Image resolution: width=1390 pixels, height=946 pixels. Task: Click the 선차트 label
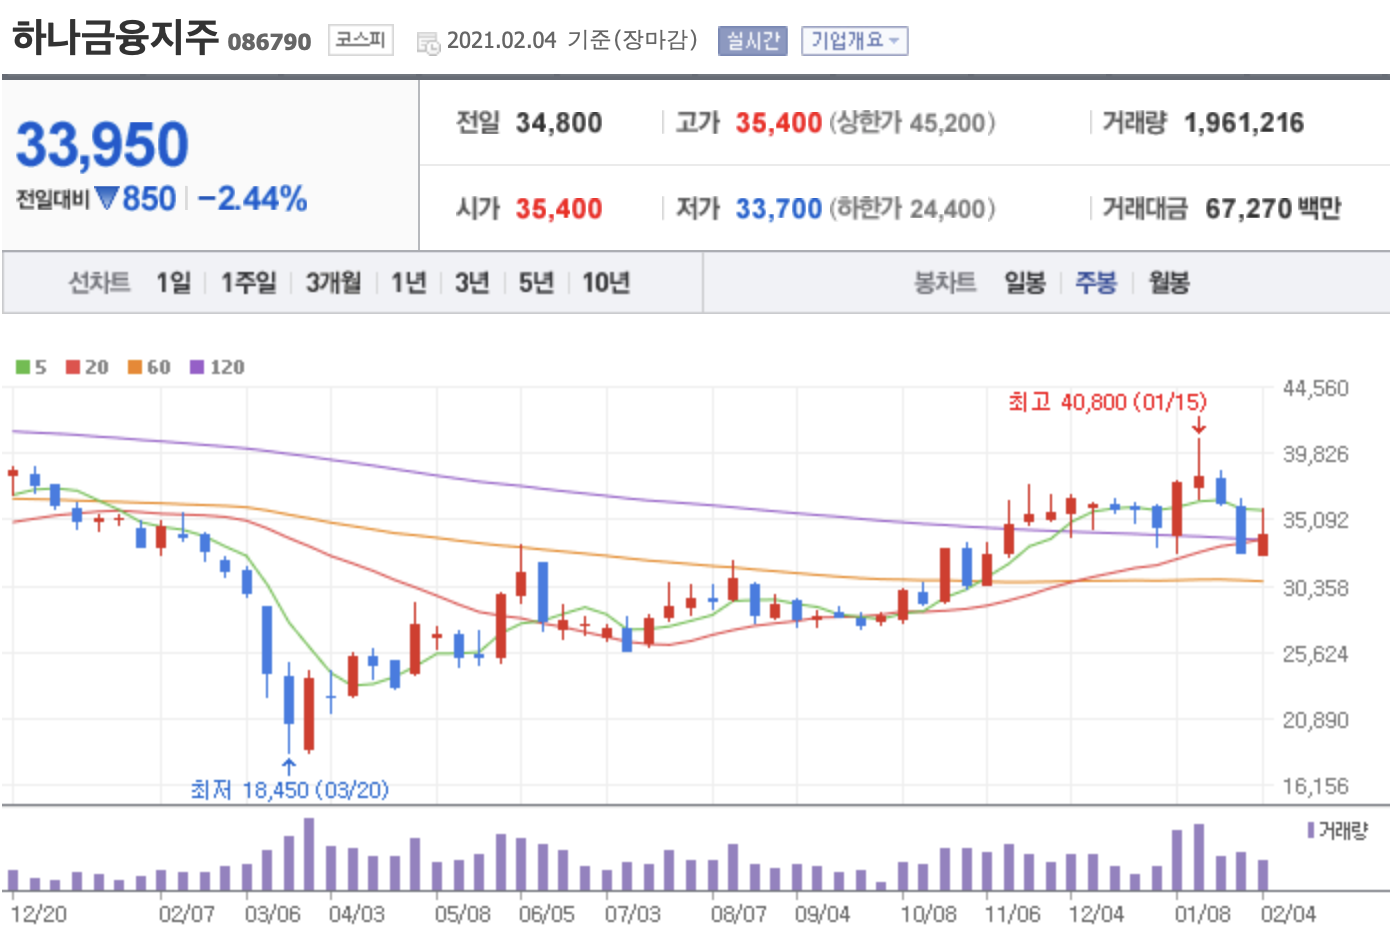[99, 283]
